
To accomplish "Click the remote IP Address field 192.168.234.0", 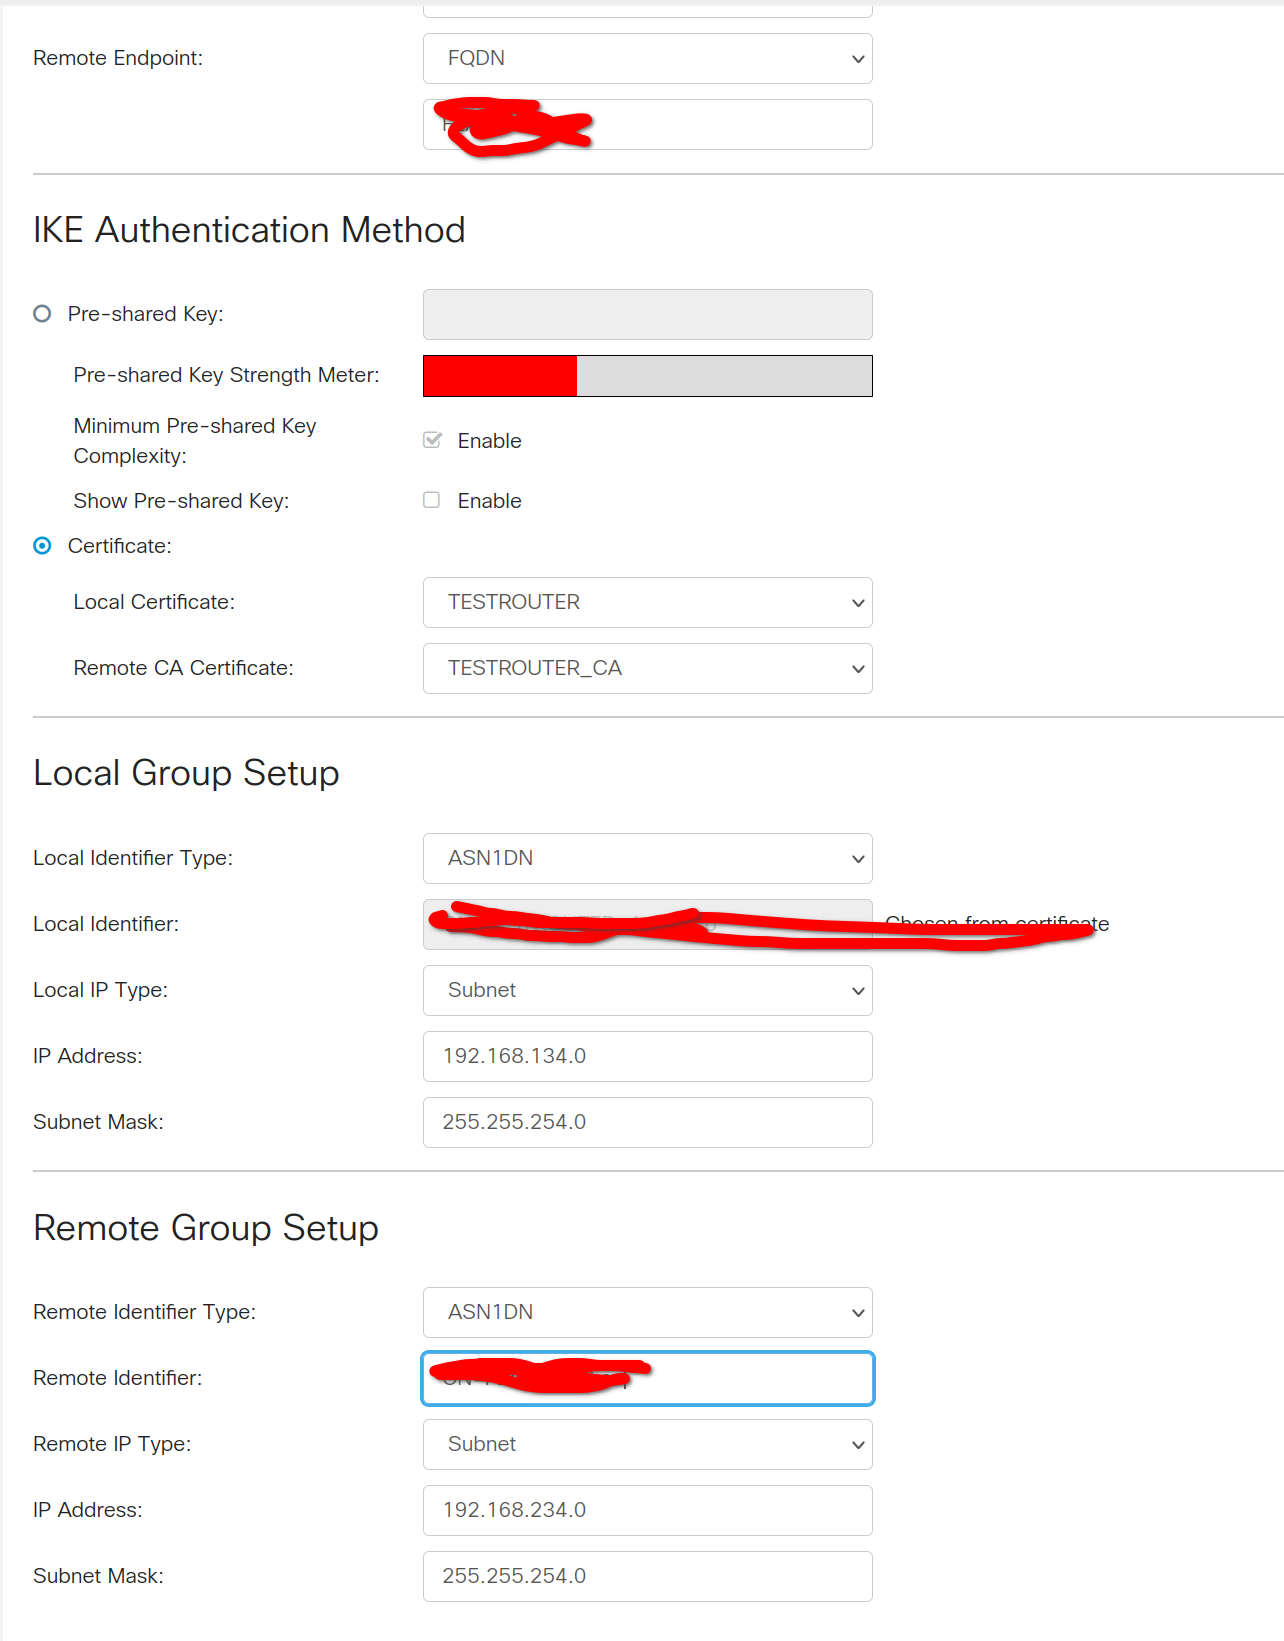I will point(647,1511).
